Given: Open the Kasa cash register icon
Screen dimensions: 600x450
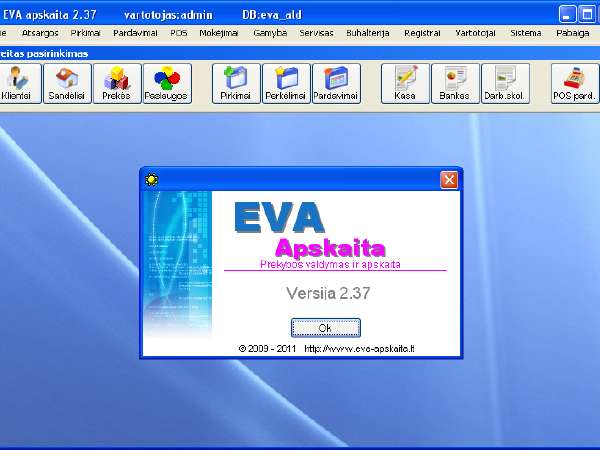Looking at the screenshot, I should pyautogui.click(x=405, y=84).
